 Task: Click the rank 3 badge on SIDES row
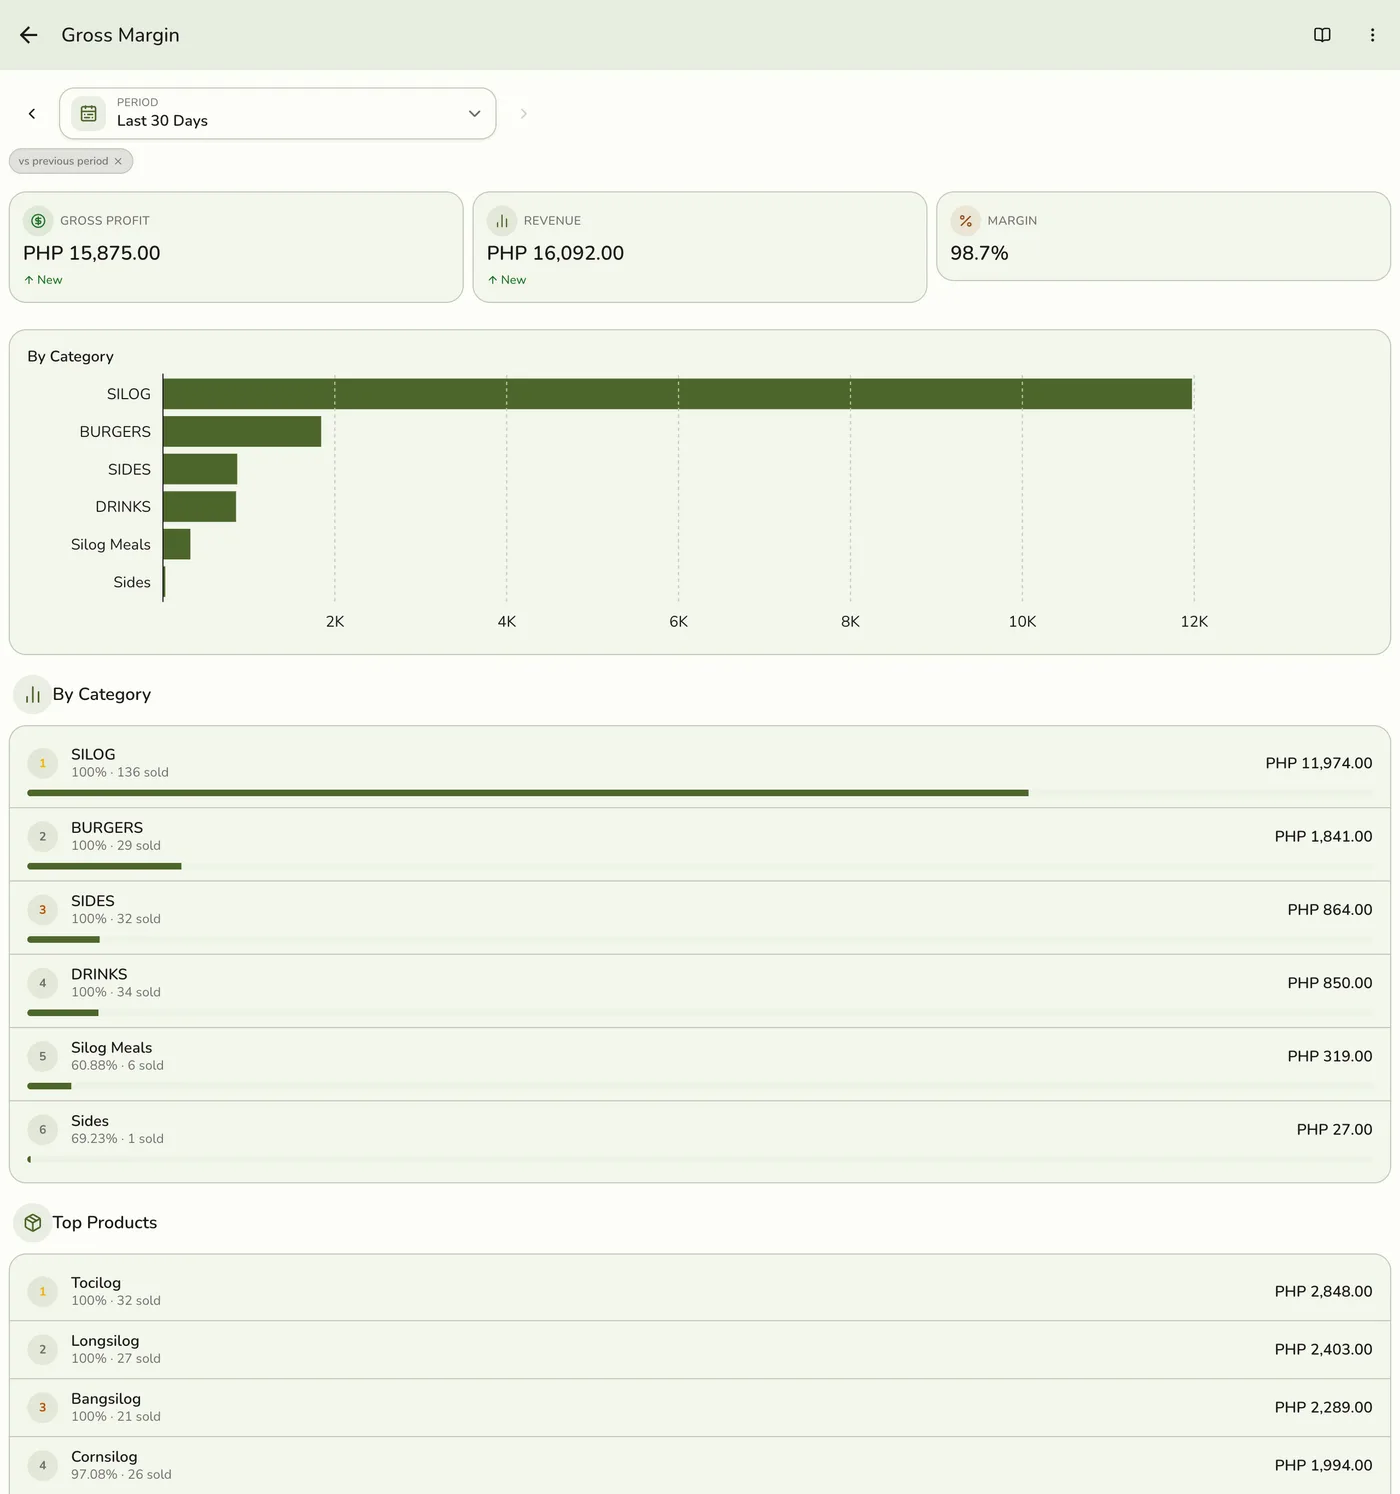coord(42,910)
